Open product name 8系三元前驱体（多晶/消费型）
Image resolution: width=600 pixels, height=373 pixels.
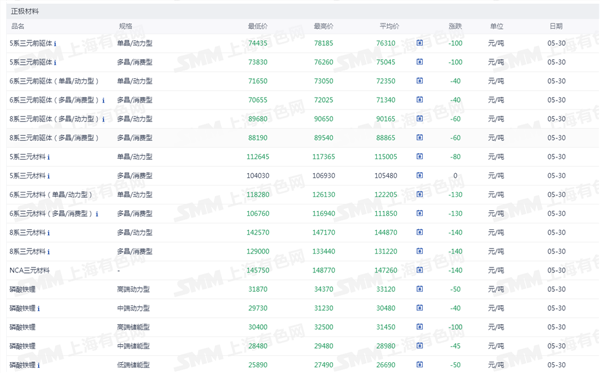(54, 138)
